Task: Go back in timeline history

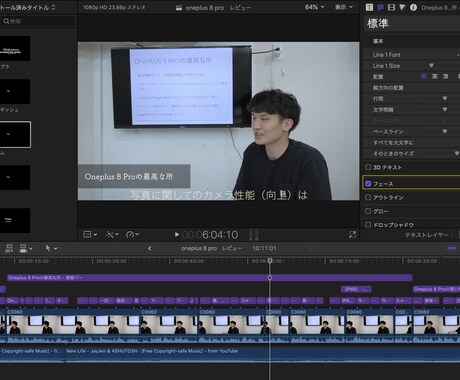Action: [150, 248]
